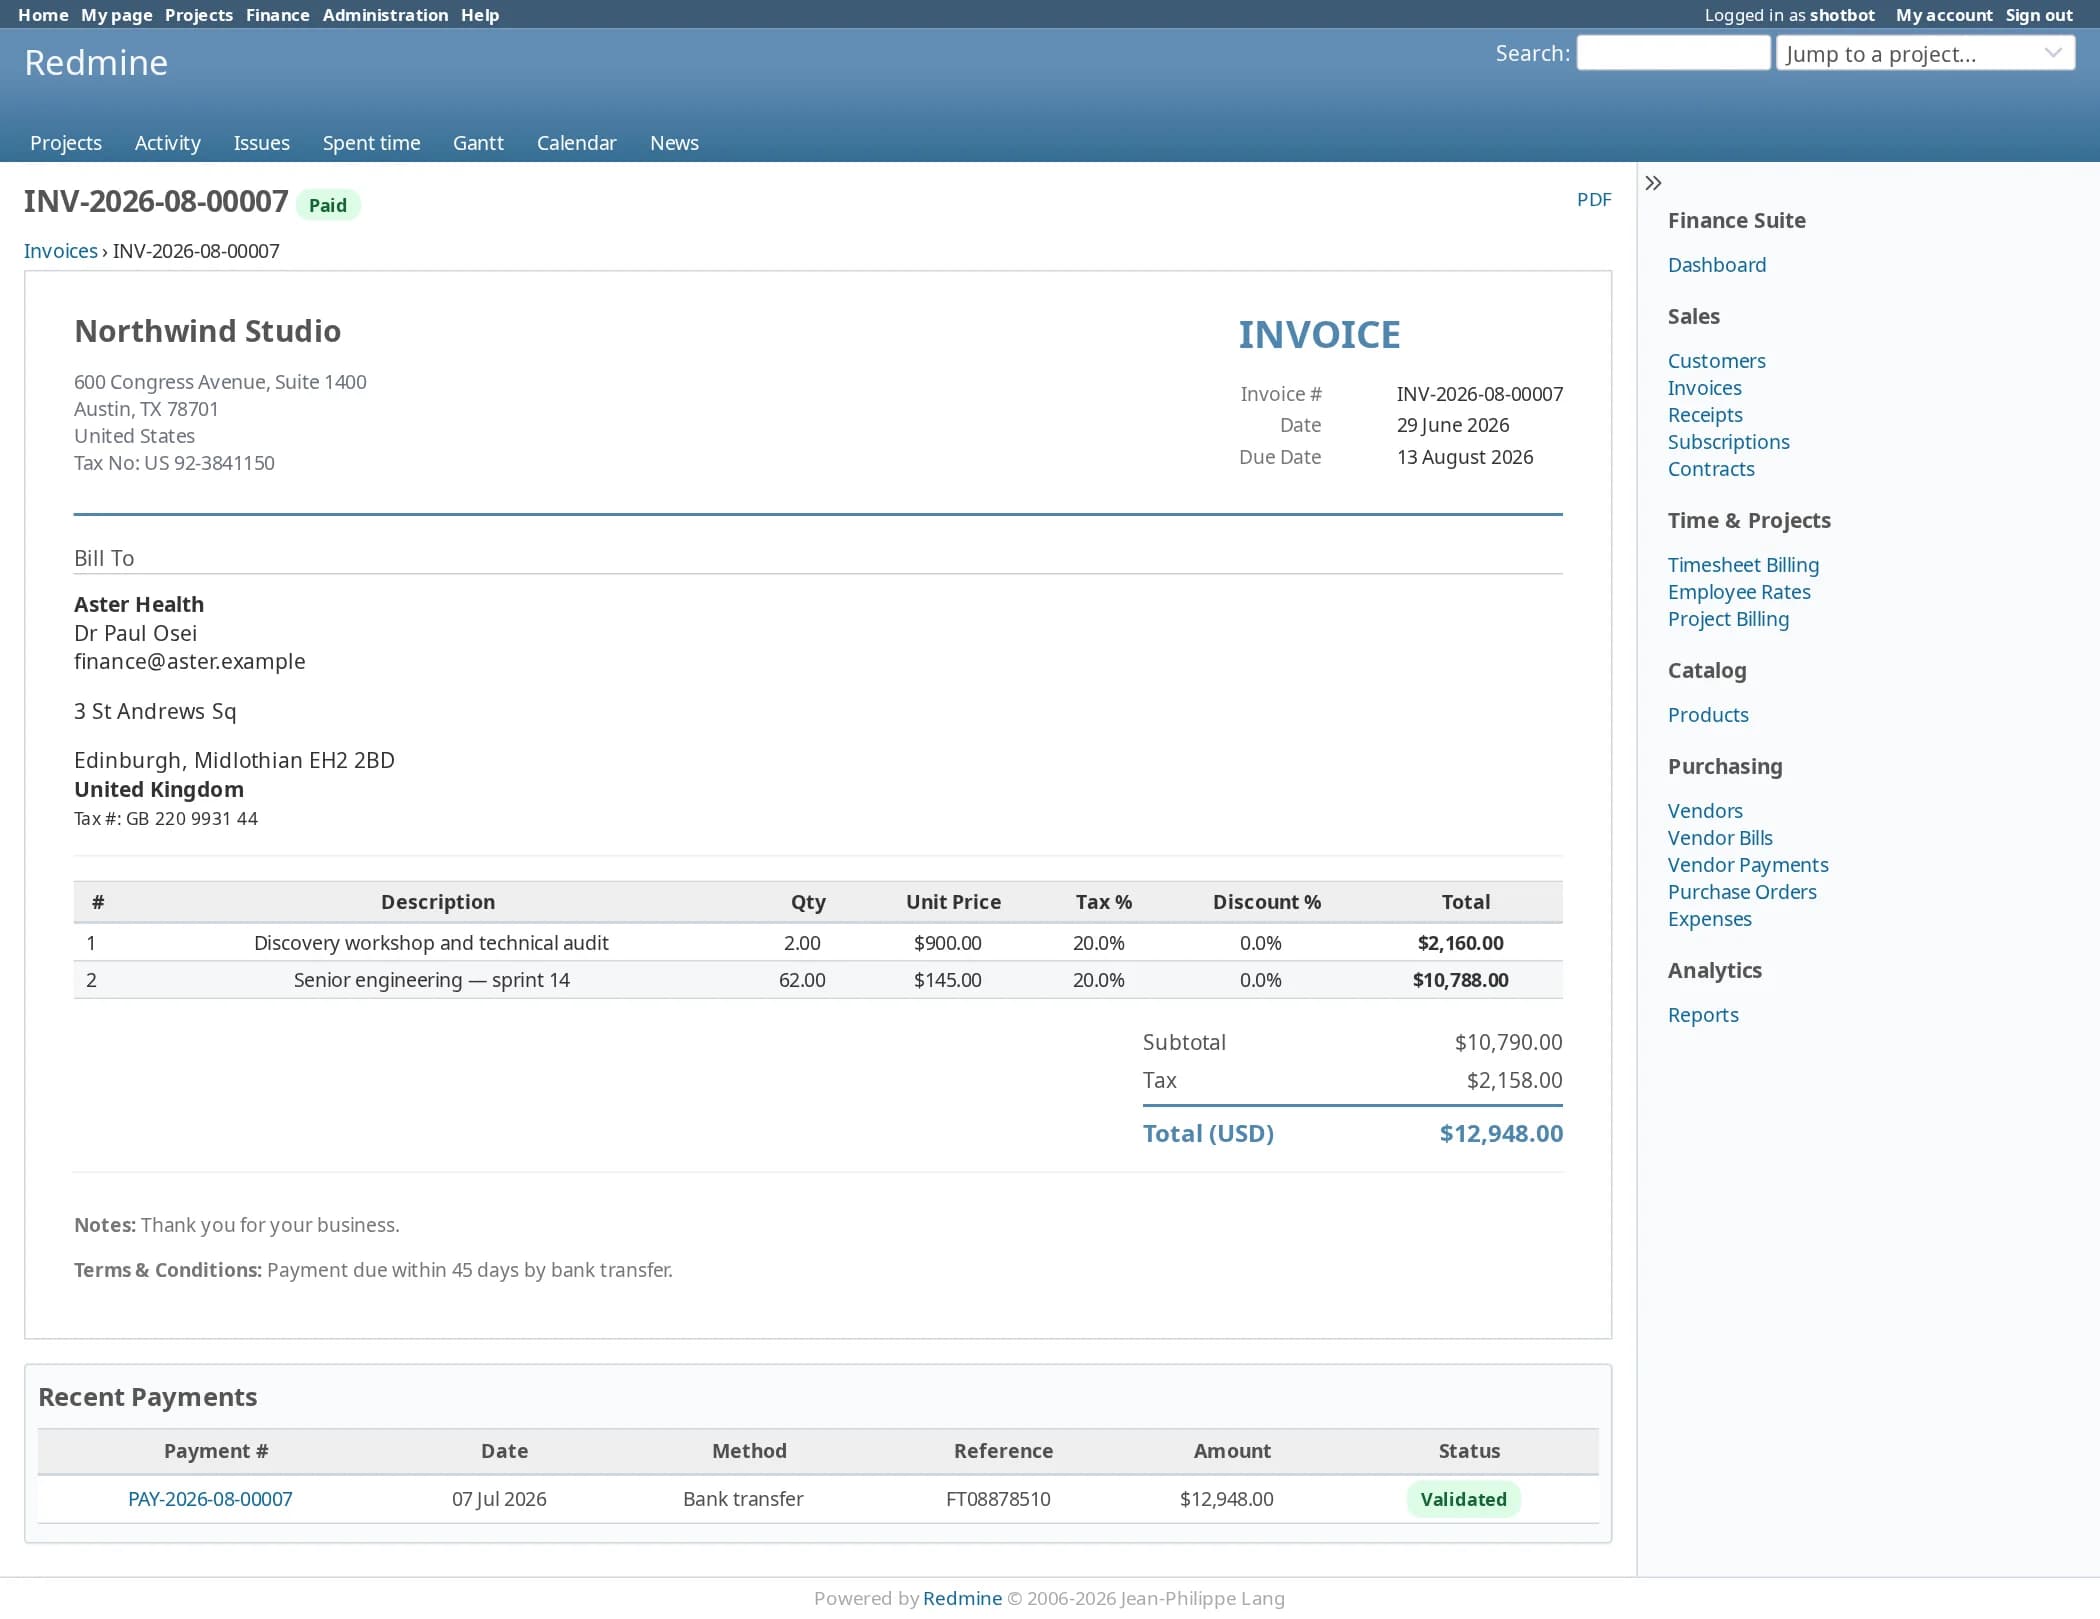Switch to the Projects tab in the main menu
2100x1619 pixels.
point(66,143)
